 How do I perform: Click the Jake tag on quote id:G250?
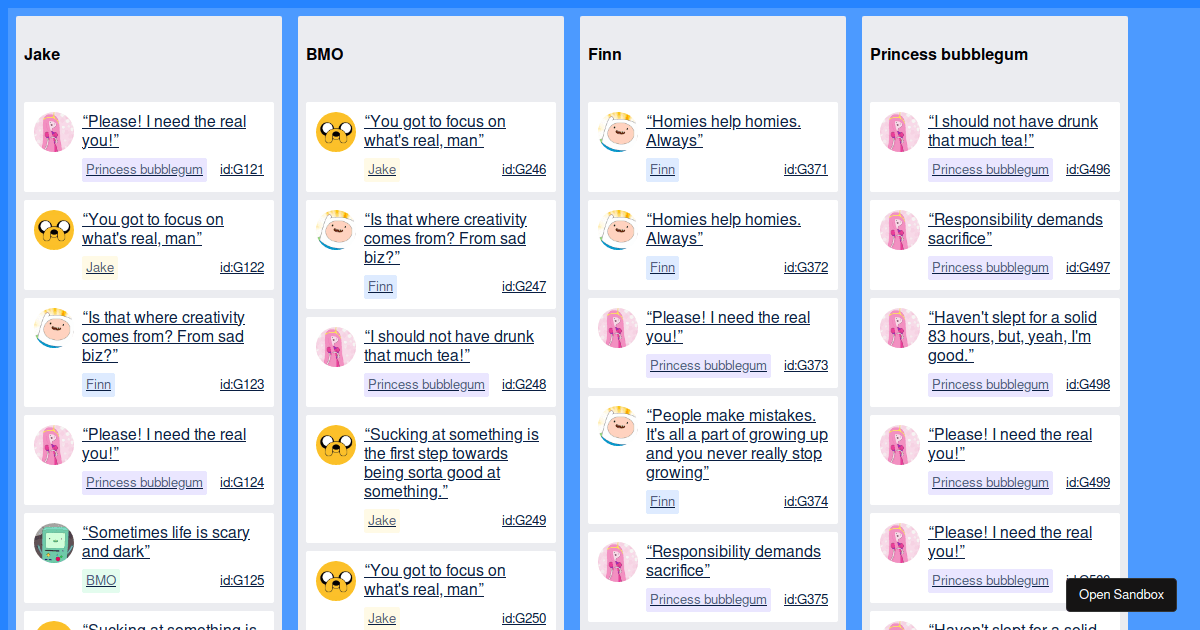coord(382,618)
